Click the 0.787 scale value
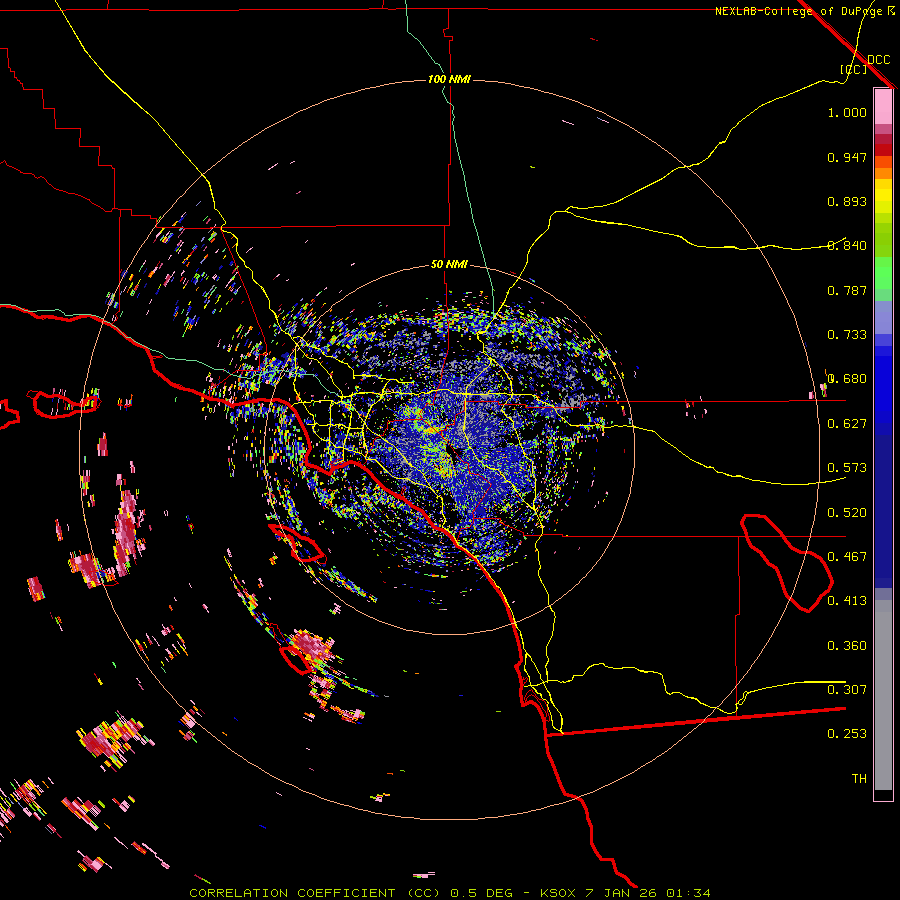Viewport: 900px width, 900px height. coord(847,290)
